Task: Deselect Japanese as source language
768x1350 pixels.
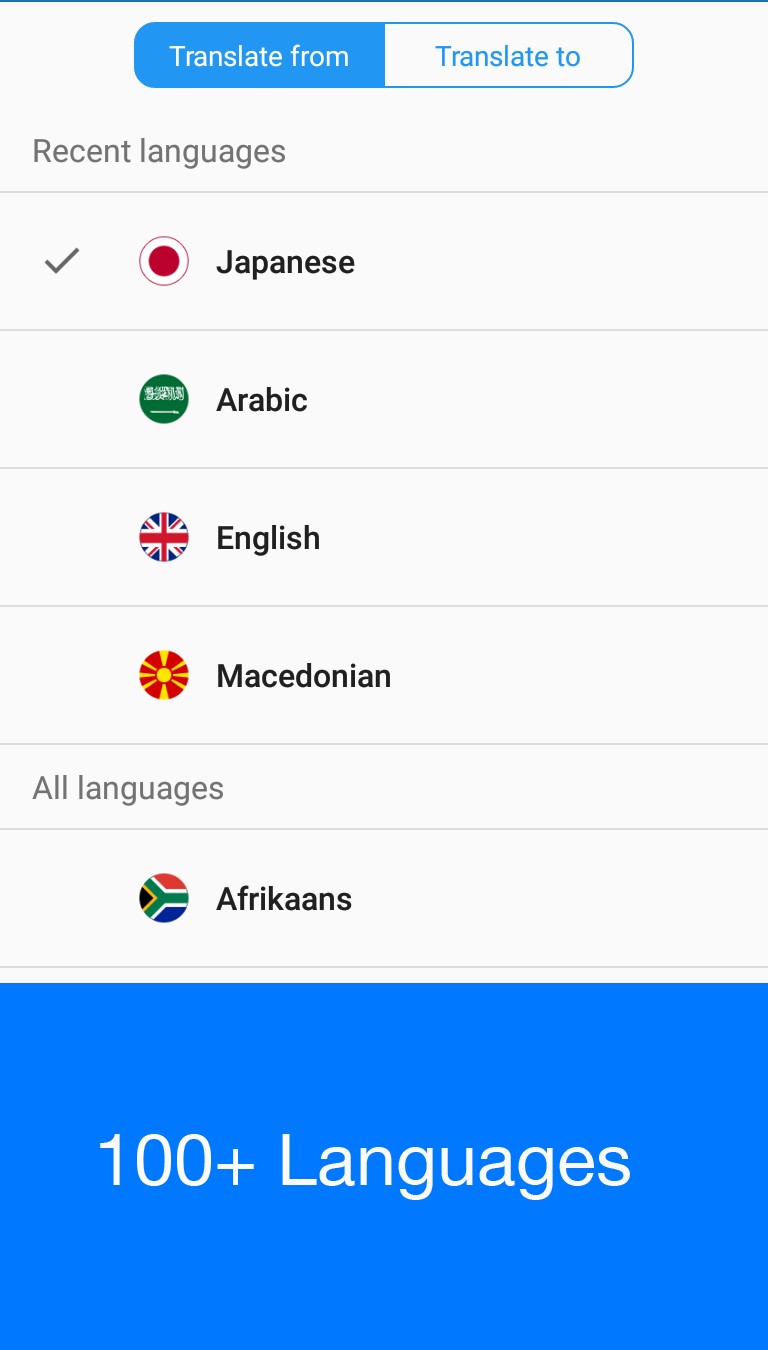Action: tap(285, 261)
